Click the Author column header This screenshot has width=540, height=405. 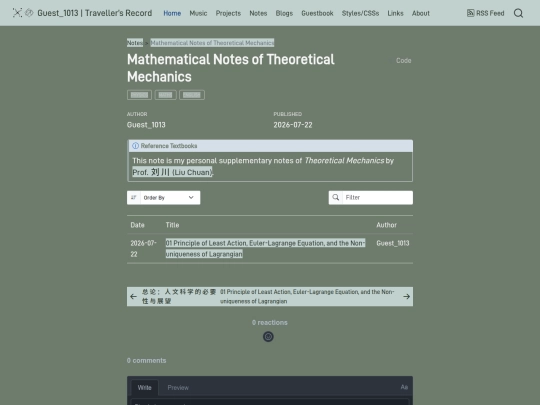coord(386,225)
